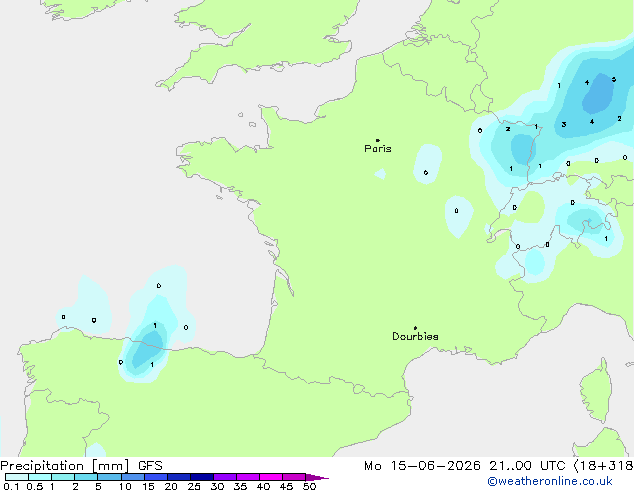Click the over-50 legend arrow tip
The width and height of the screenshot is (634, 490).
317,477
